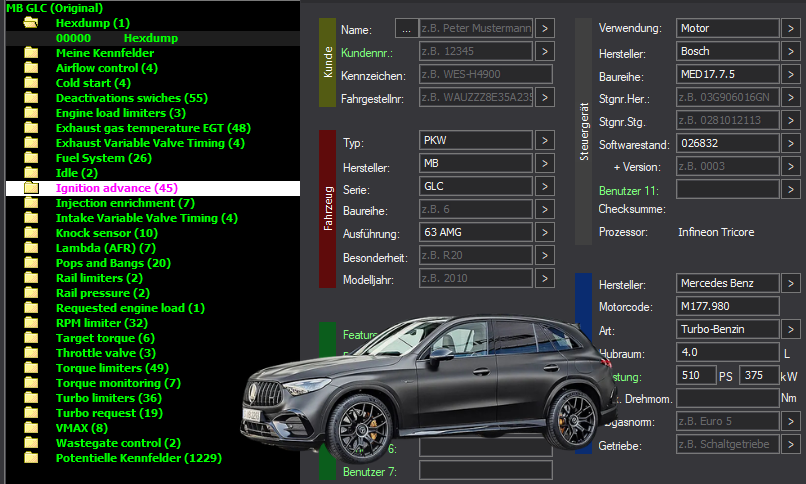Image resolution: width=806 pixels, height=484 pixels.
Task: Click the Throttle valve folder icon
Action: [x=31, y=352]
